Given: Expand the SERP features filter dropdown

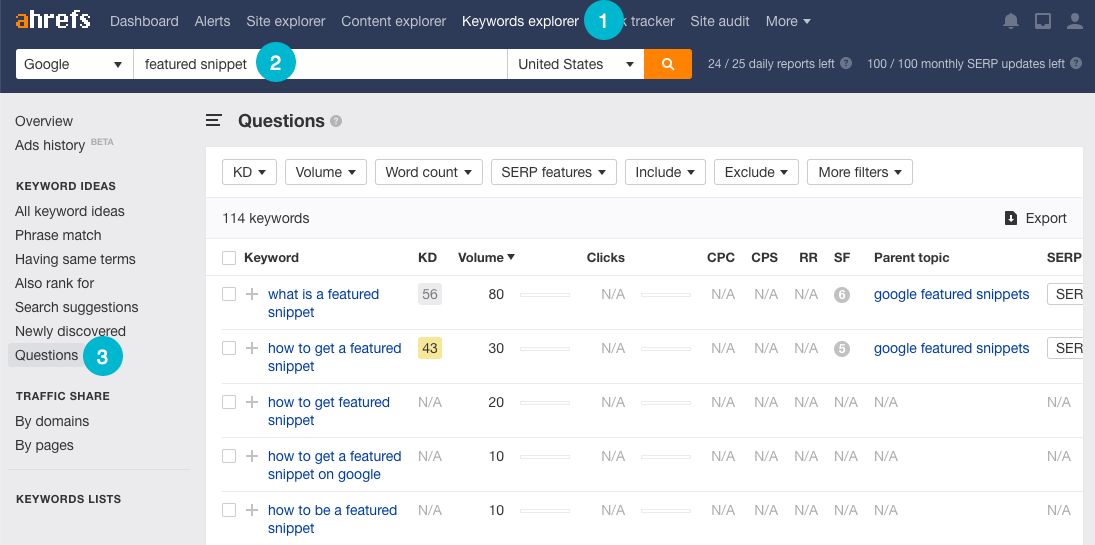Looking at the screenshot, I should [553, 172].
